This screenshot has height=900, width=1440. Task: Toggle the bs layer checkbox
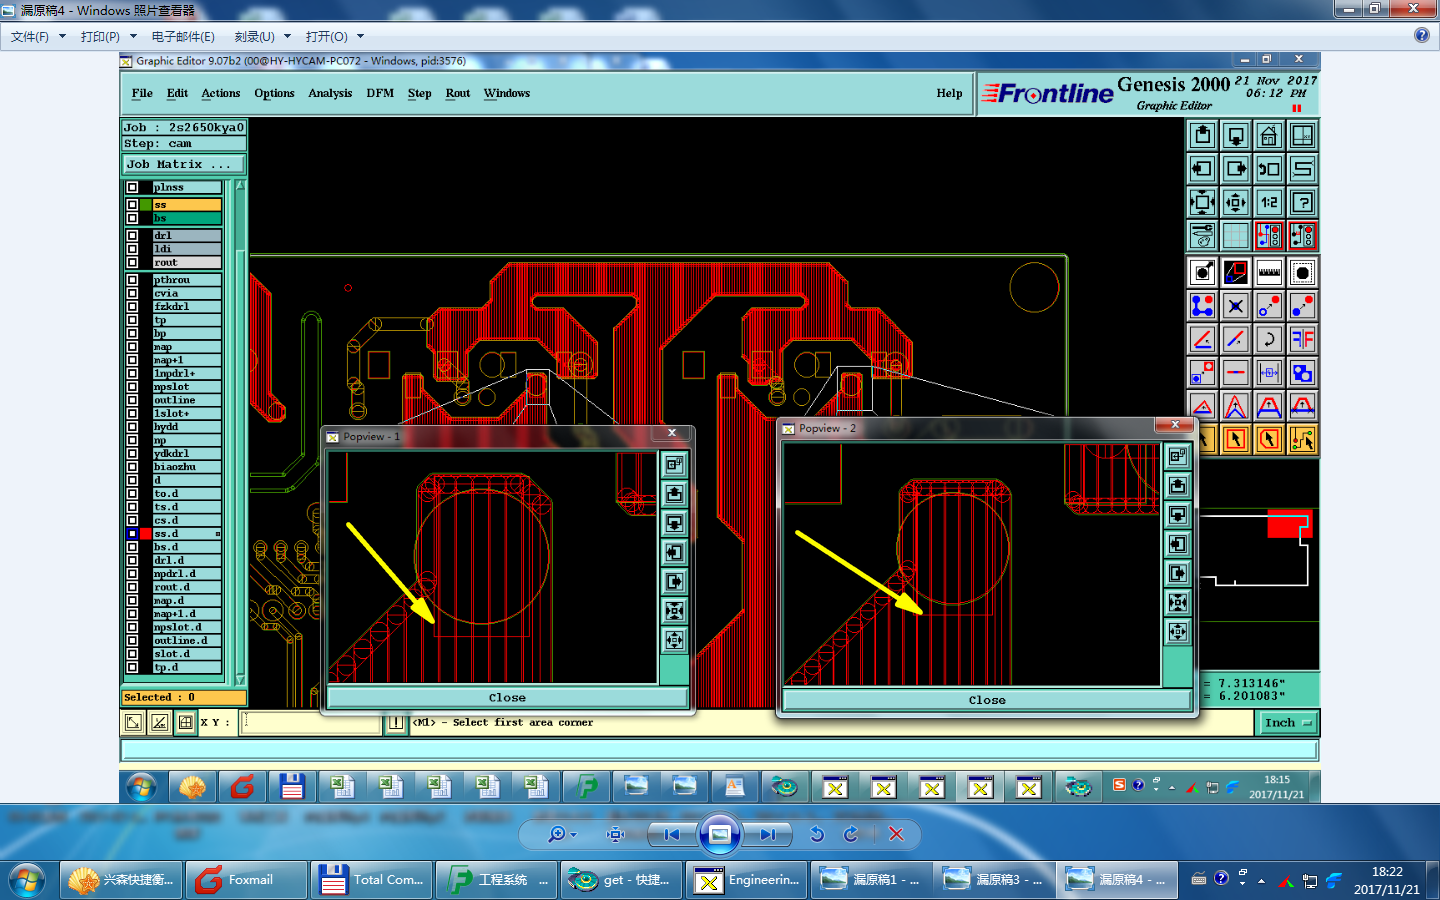pos(132,218)
